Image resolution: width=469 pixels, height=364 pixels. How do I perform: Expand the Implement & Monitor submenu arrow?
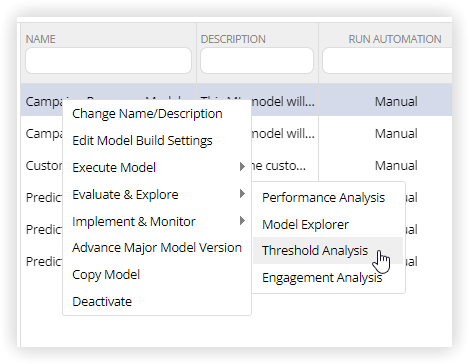(x=242, y=221)
